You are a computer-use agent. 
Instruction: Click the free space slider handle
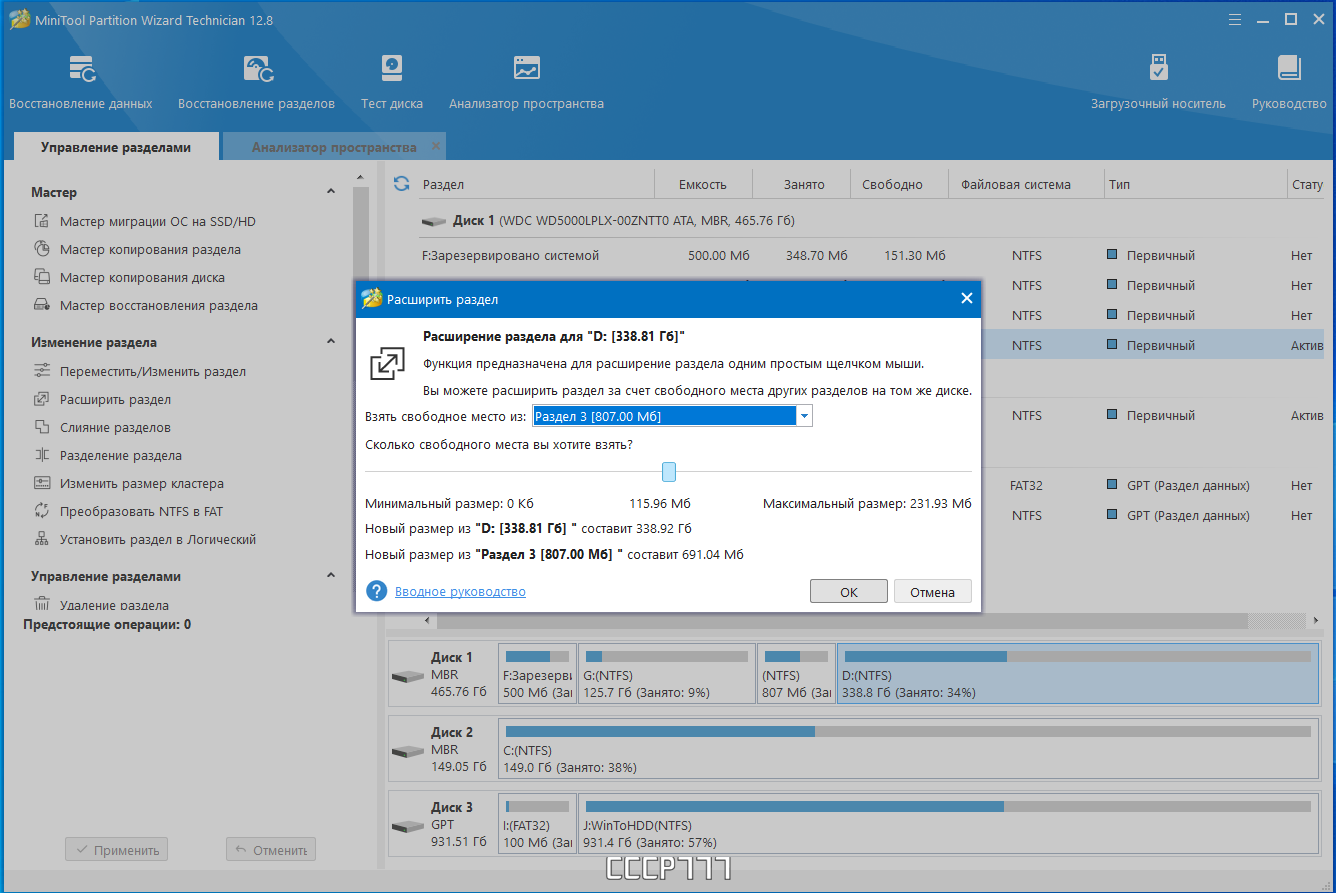[669, 471]
